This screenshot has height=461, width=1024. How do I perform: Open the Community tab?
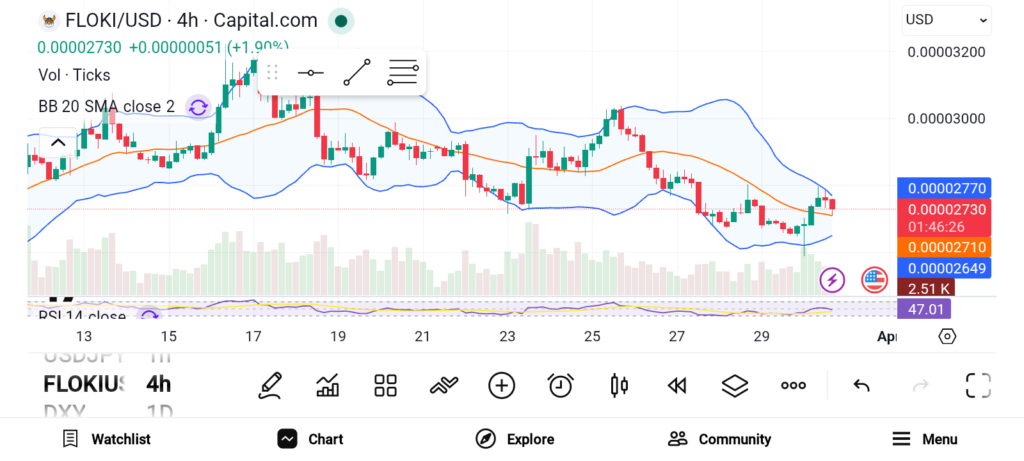coord(719,439)
